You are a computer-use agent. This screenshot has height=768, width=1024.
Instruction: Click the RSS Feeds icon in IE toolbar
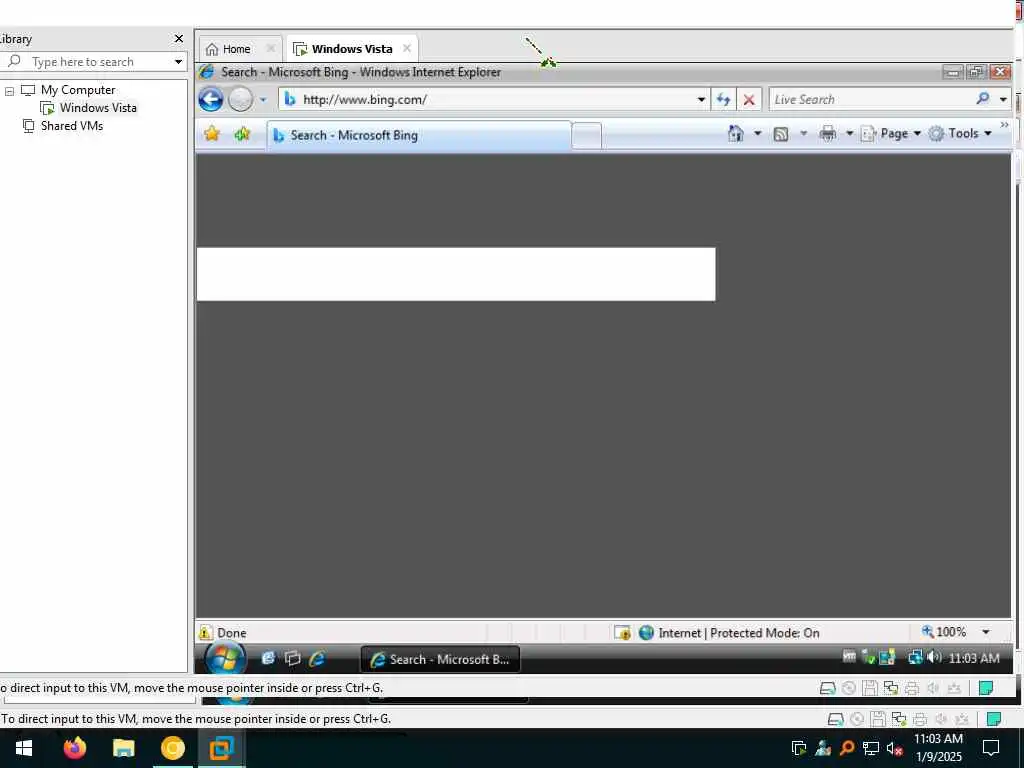[781, 134]
